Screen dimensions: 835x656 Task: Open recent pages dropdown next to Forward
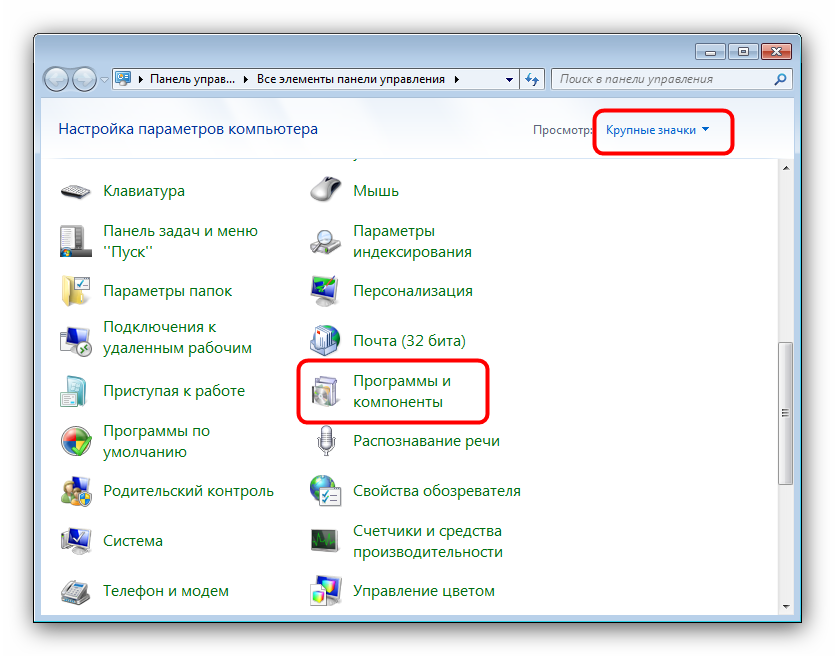[x=104, y=80]
